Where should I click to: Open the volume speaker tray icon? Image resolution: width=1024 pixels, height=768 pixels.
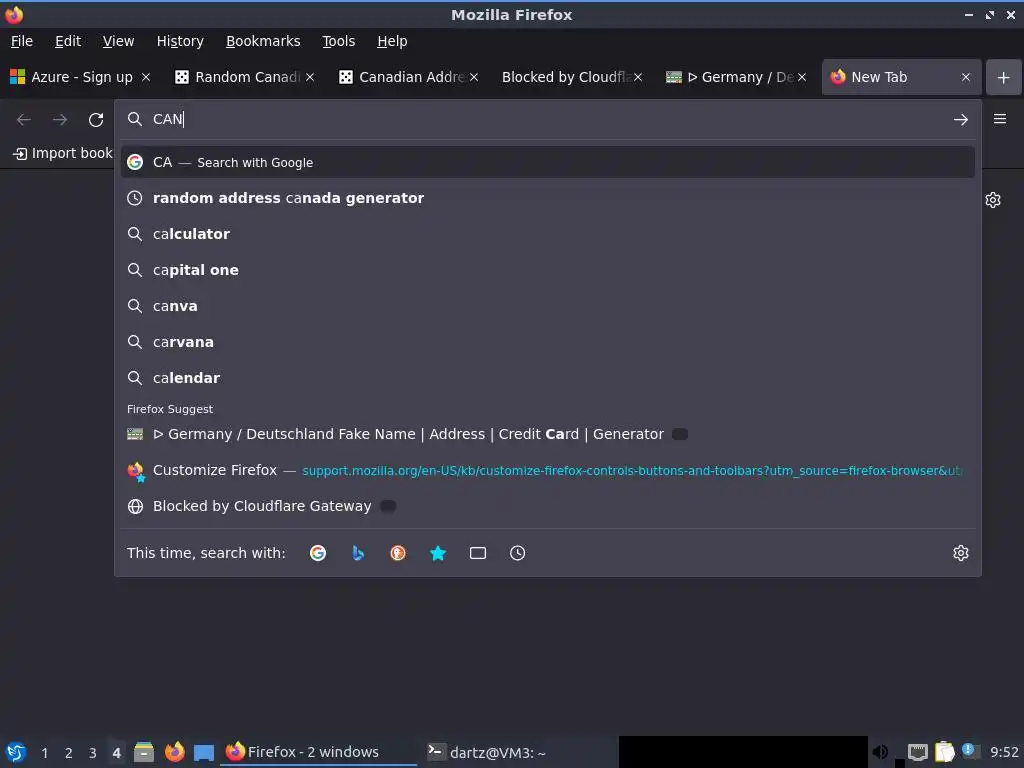pos(880,752)
